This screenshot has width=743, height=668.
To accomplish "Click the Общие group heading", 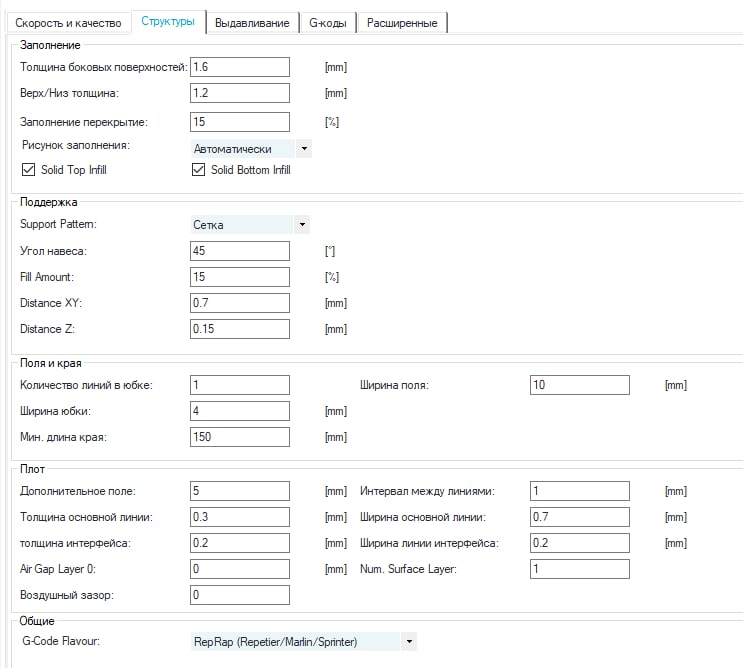I will point(37,621).
